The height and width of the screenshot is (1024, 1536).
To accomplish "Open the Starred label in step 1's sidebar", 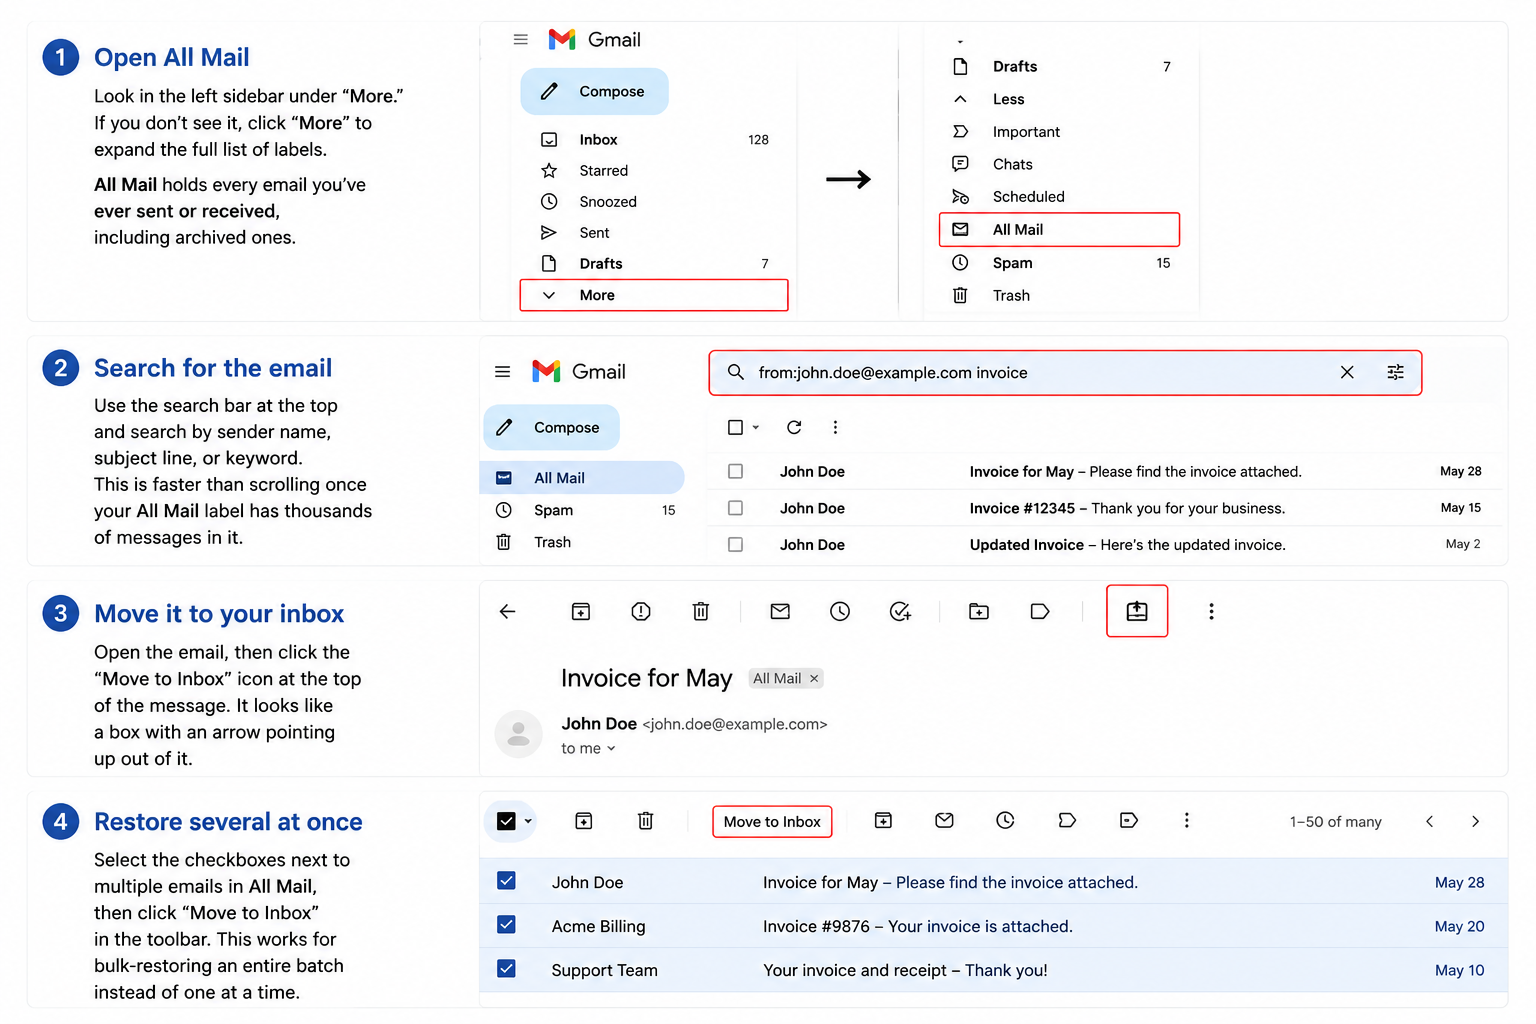I will click(655, 171).
